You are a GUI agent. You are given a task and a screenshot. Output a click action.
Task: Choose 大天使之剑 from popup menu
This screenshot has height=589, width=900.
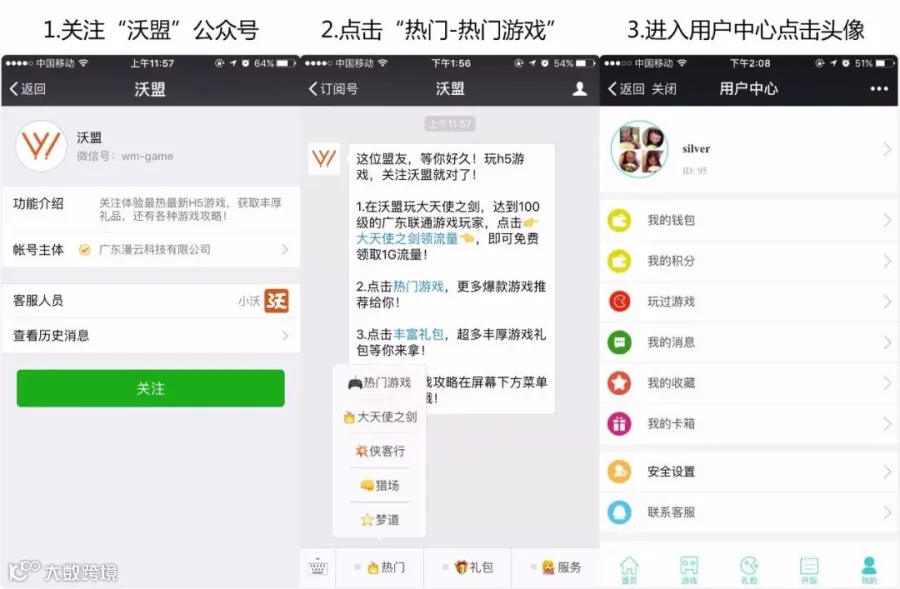coord(379,417)
